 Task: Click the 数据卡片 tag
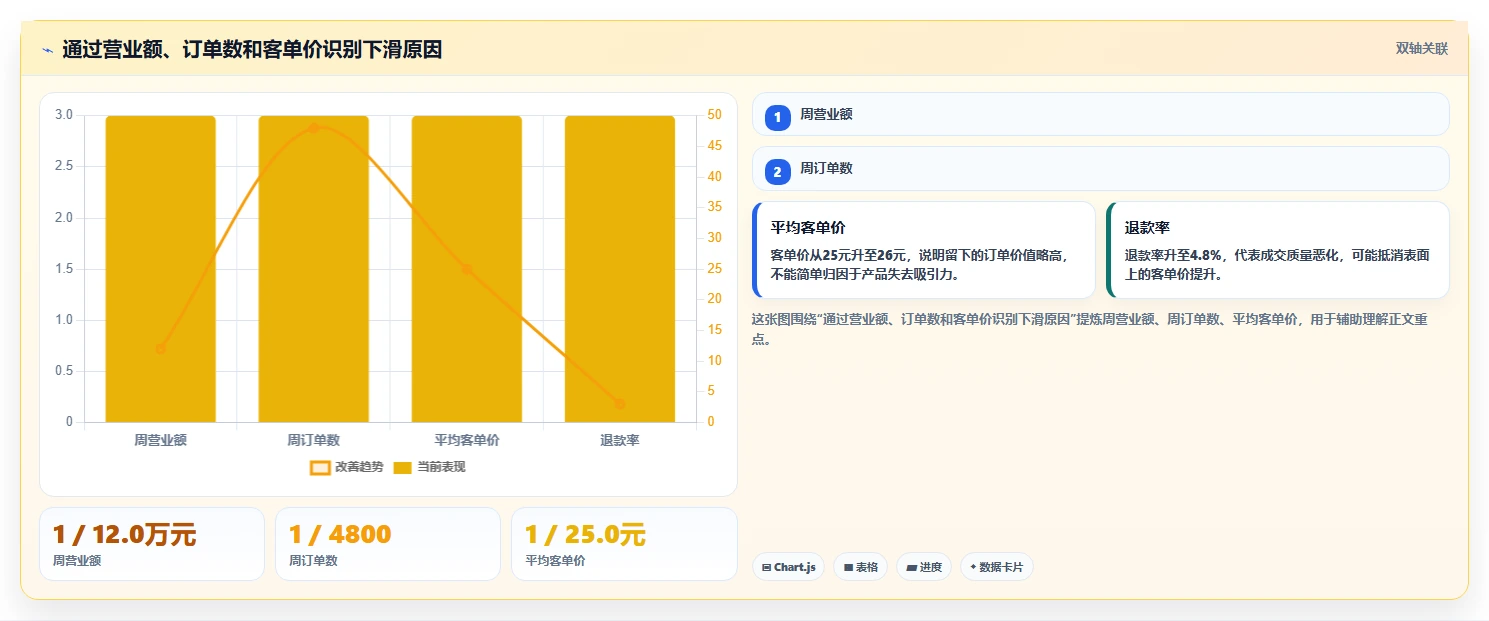click(996, 567)
